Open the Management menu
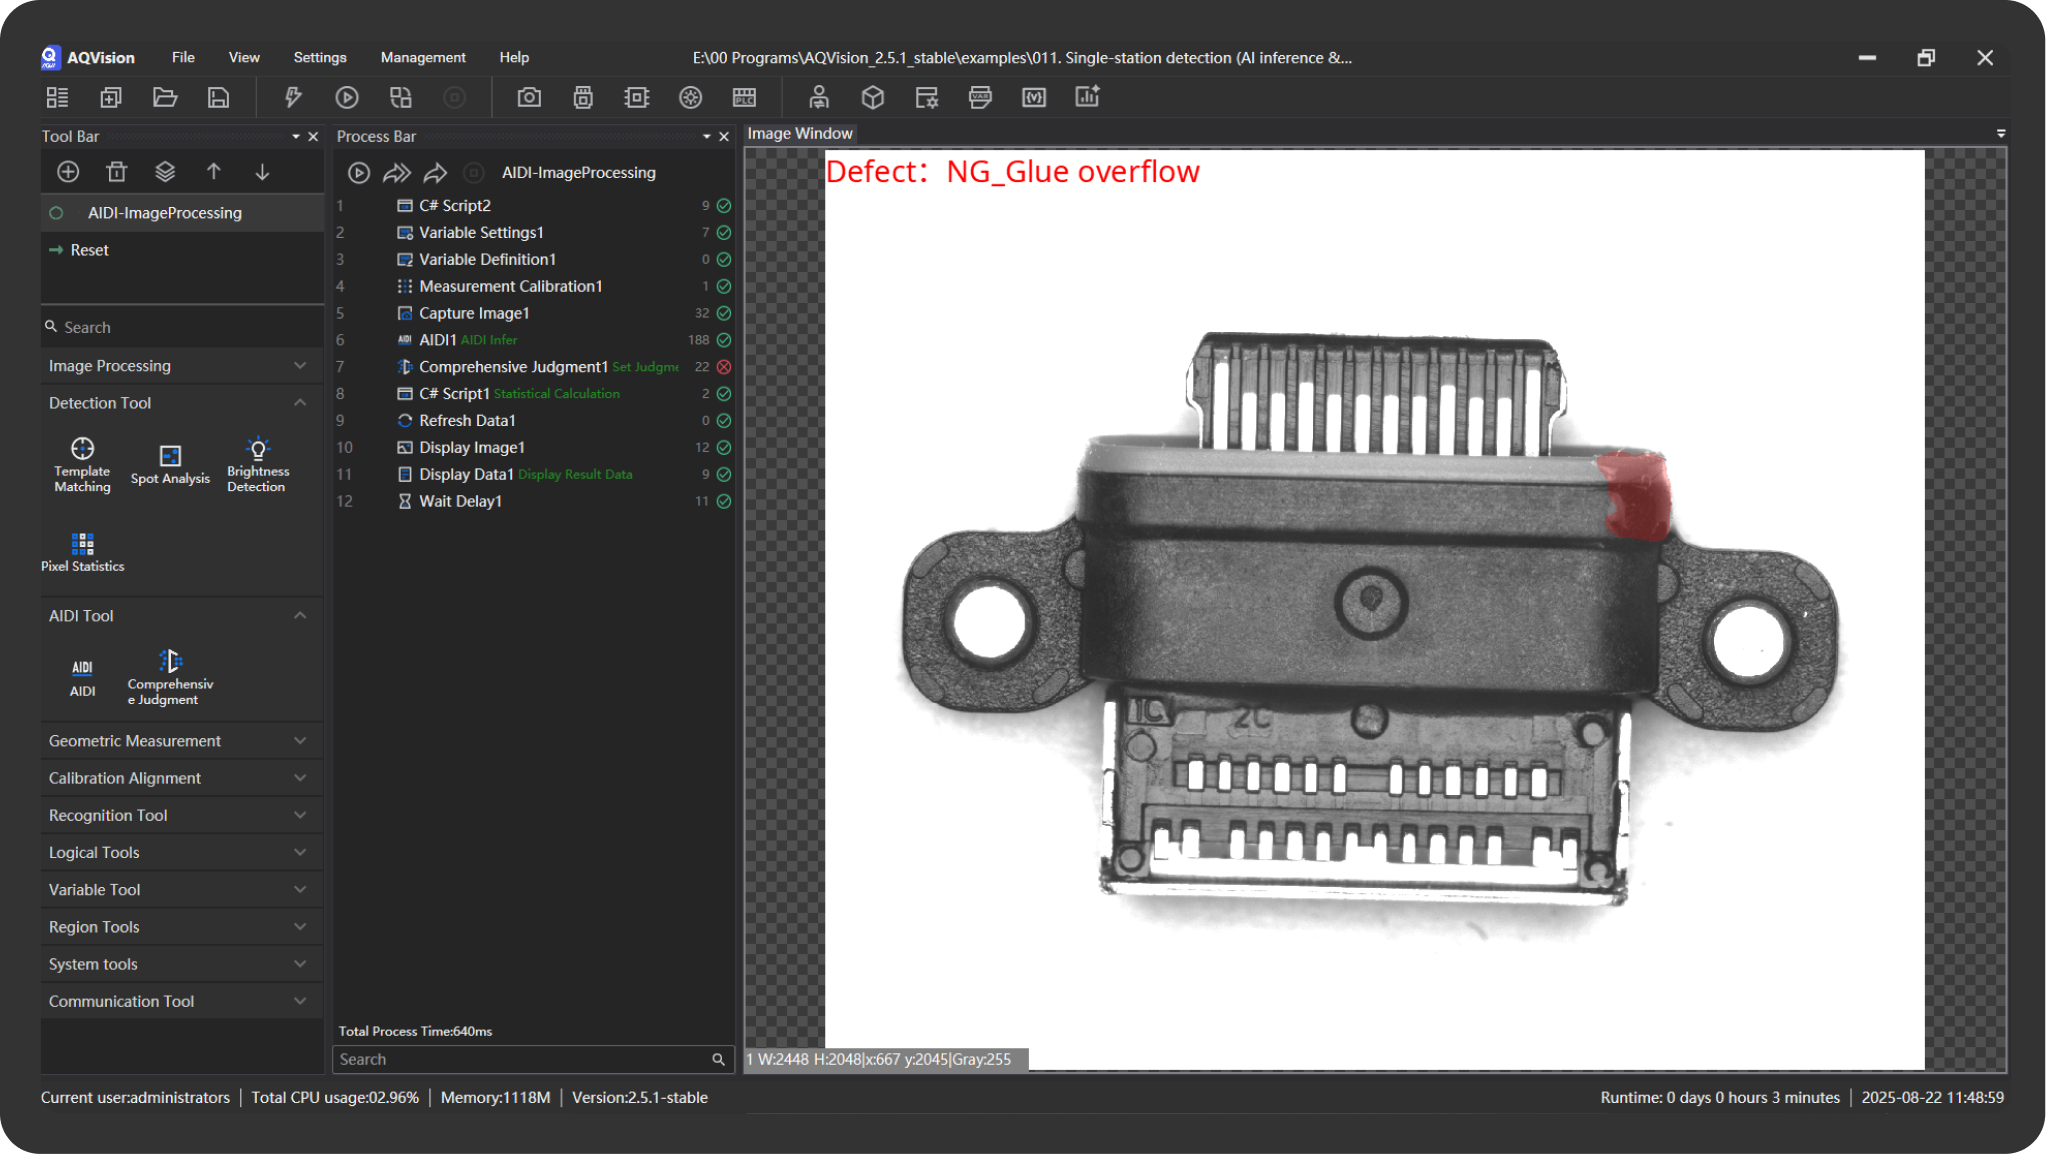Screen dimensions: 2046x1154 (x=423, y=57)
